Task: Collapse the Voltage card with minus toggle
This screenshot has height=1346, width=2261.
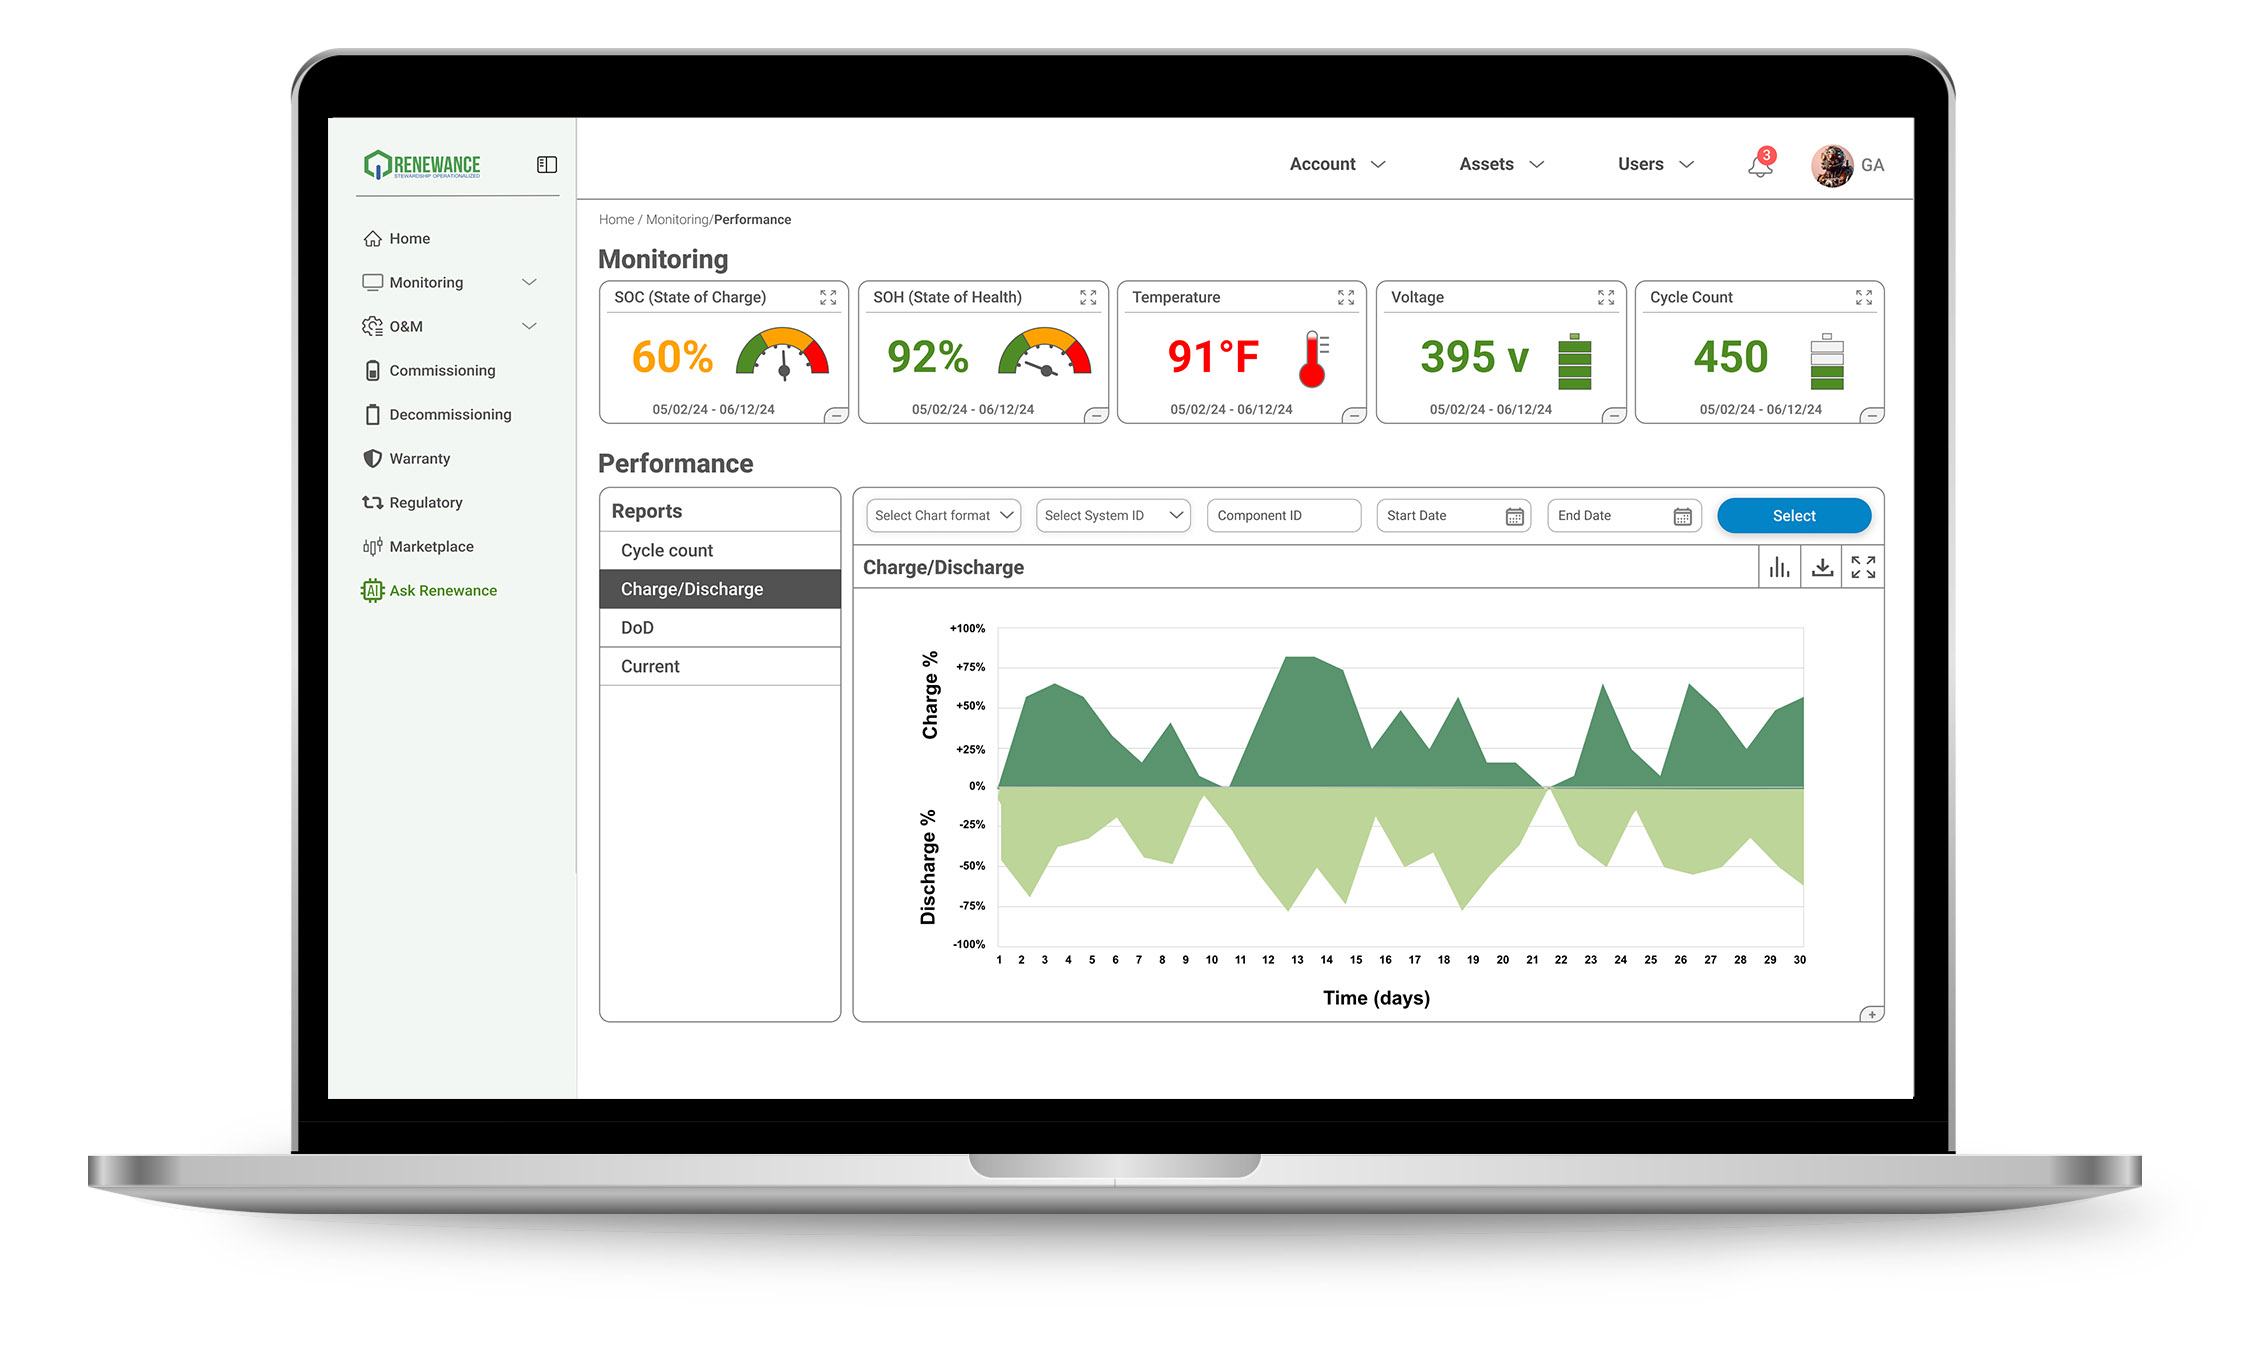Action: [1613, 415]
